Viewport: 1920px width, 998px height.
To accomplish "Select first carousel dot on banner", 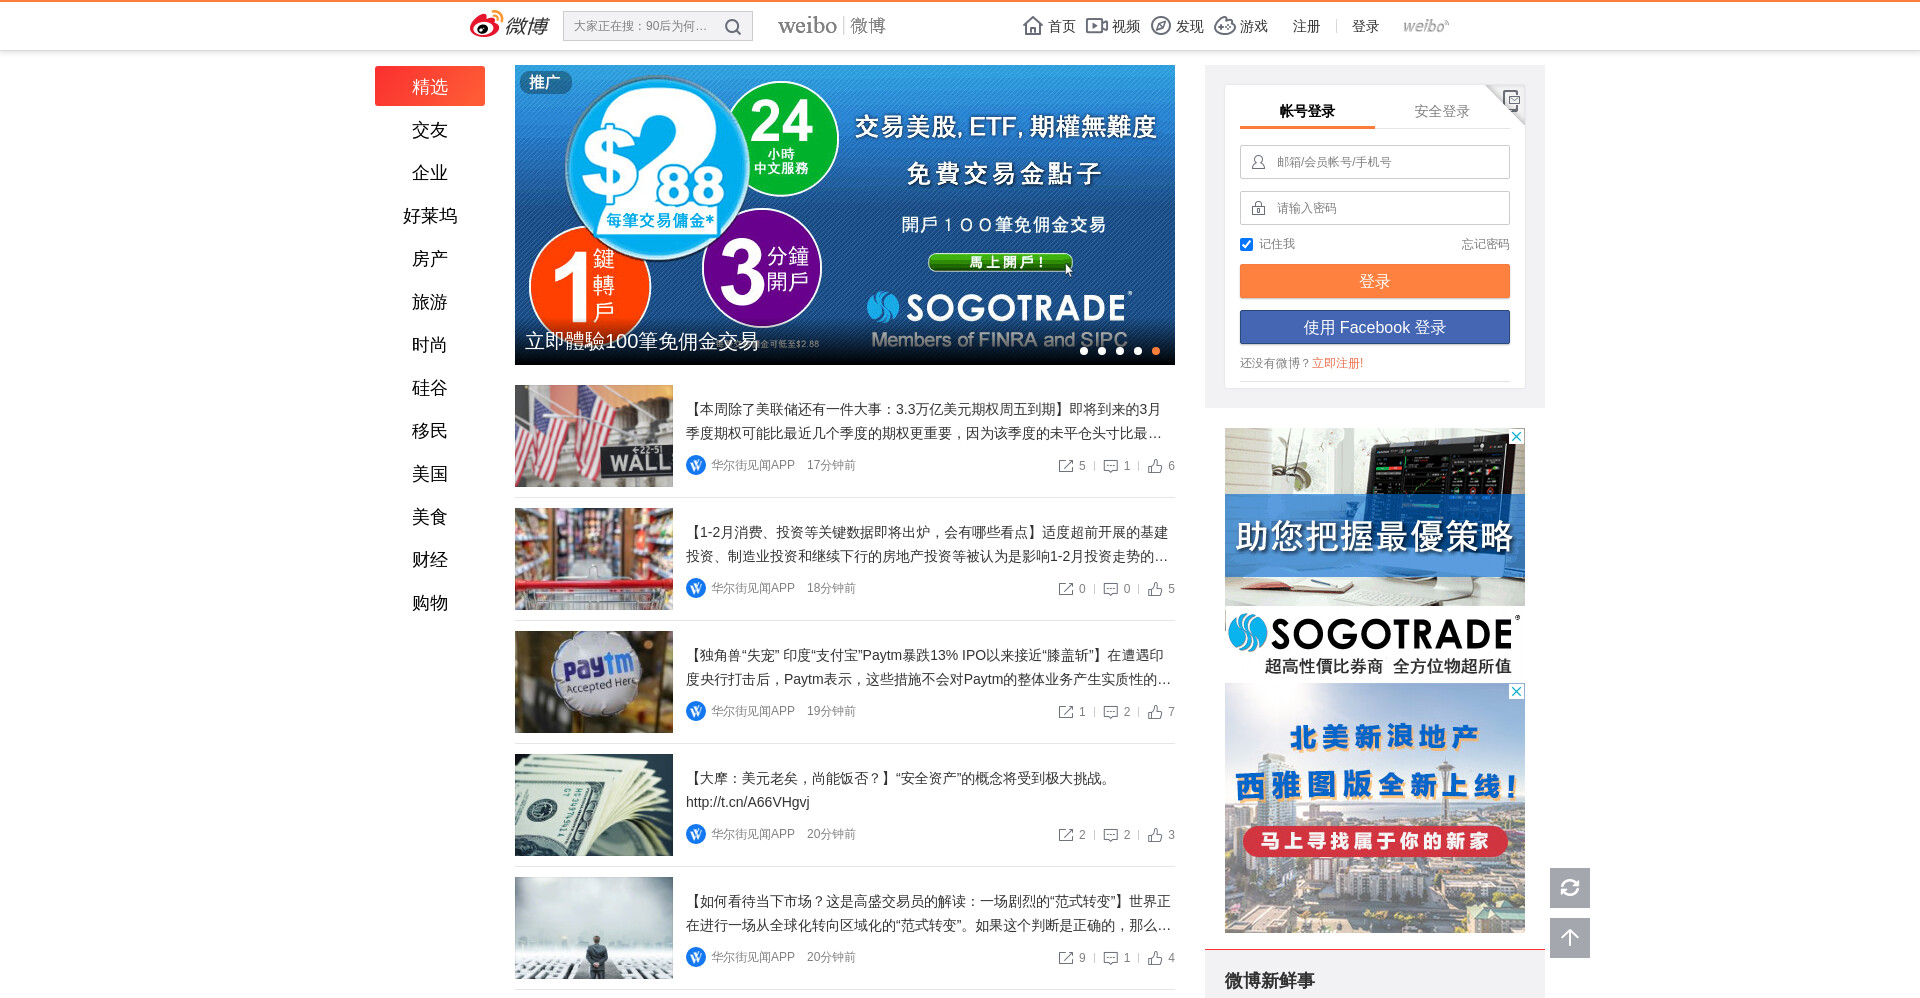I will pos(1084,351).
